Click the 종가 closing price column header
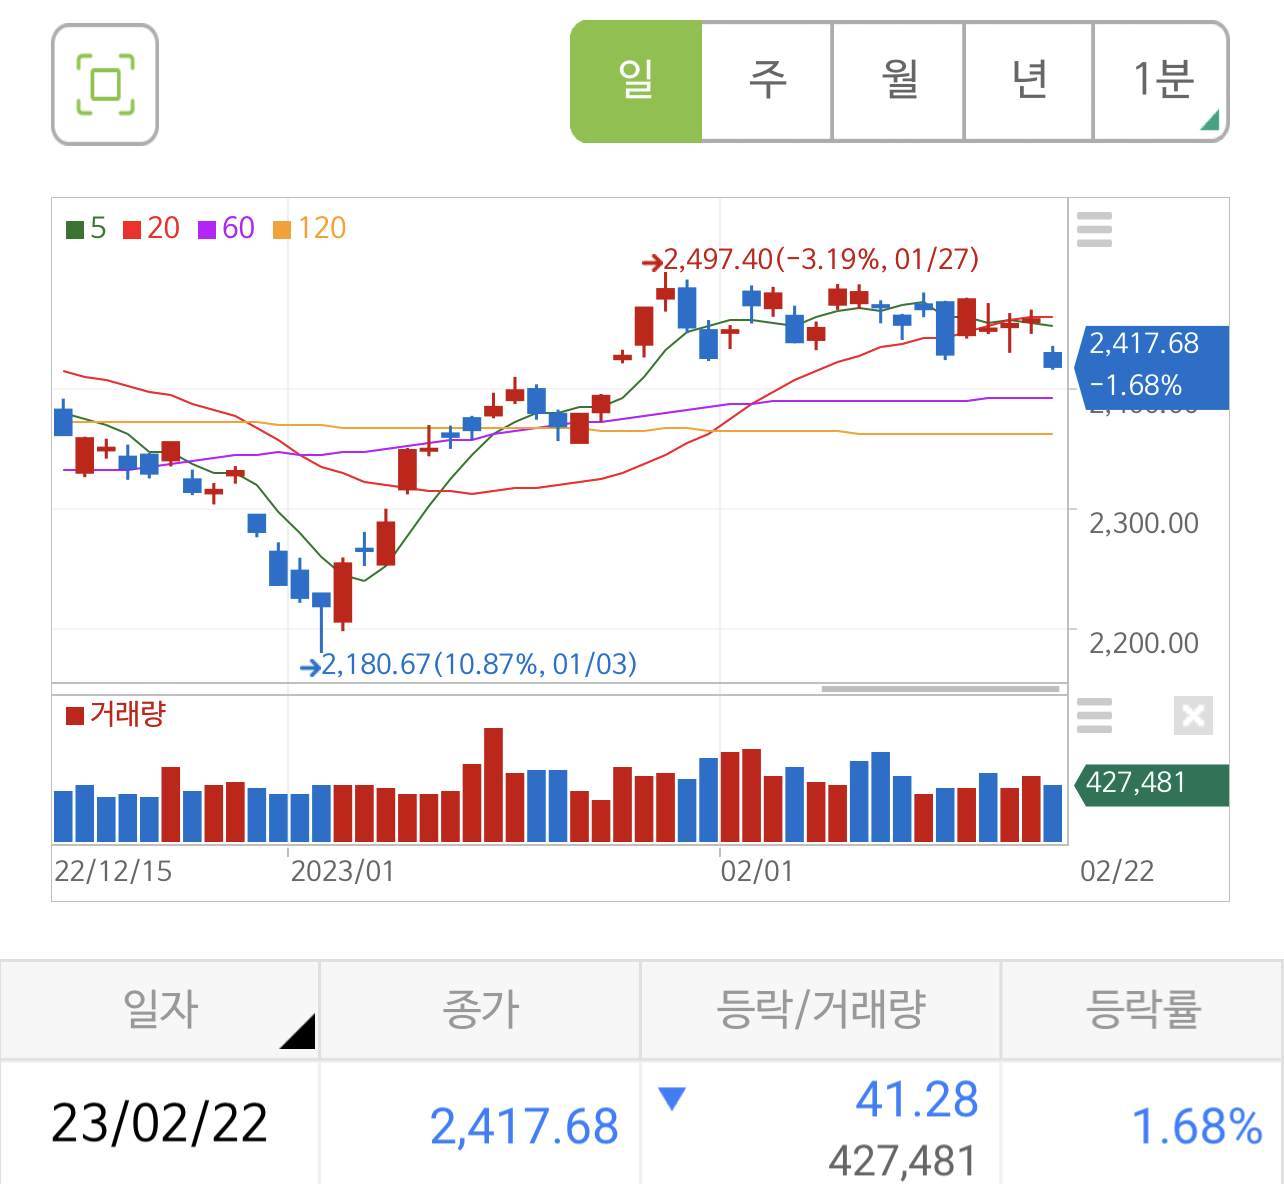The height and width of the screenshot is (1184, 1284). point(480,1009)
